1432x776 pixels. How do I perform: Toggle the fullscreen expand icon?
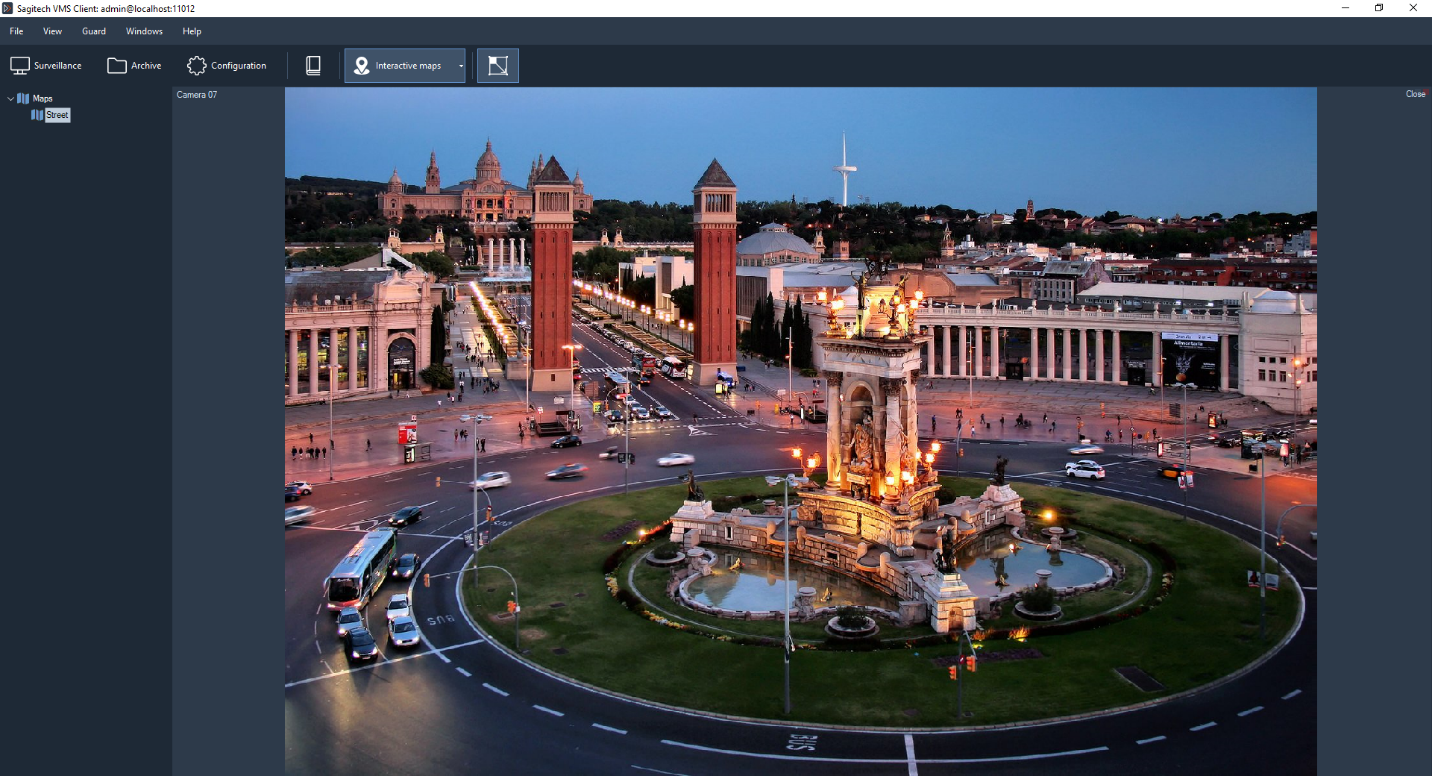coord(497,66)
